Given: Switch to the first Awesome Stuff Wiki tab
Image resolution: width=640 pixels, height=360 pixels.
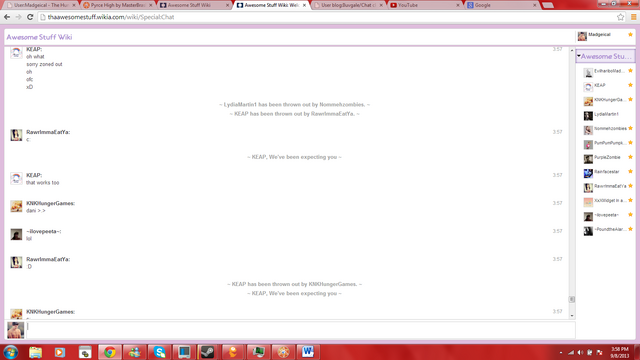Looking at the screenshot, I should coord(194,5).
